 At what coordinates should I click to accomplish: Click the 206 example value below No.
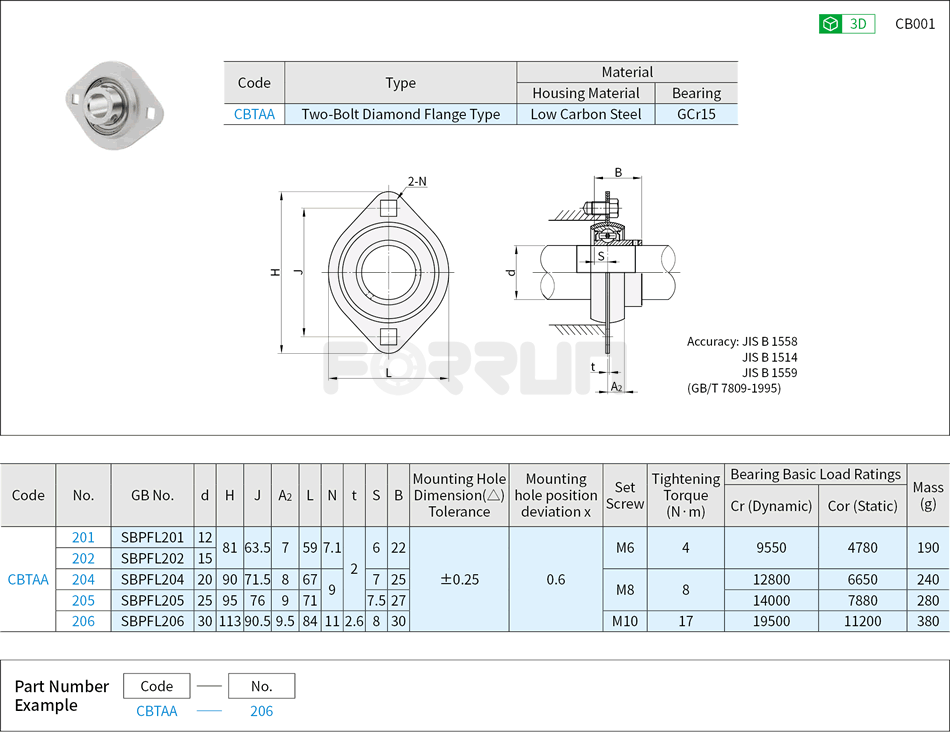pyautogui.click(x=261, y=711)
